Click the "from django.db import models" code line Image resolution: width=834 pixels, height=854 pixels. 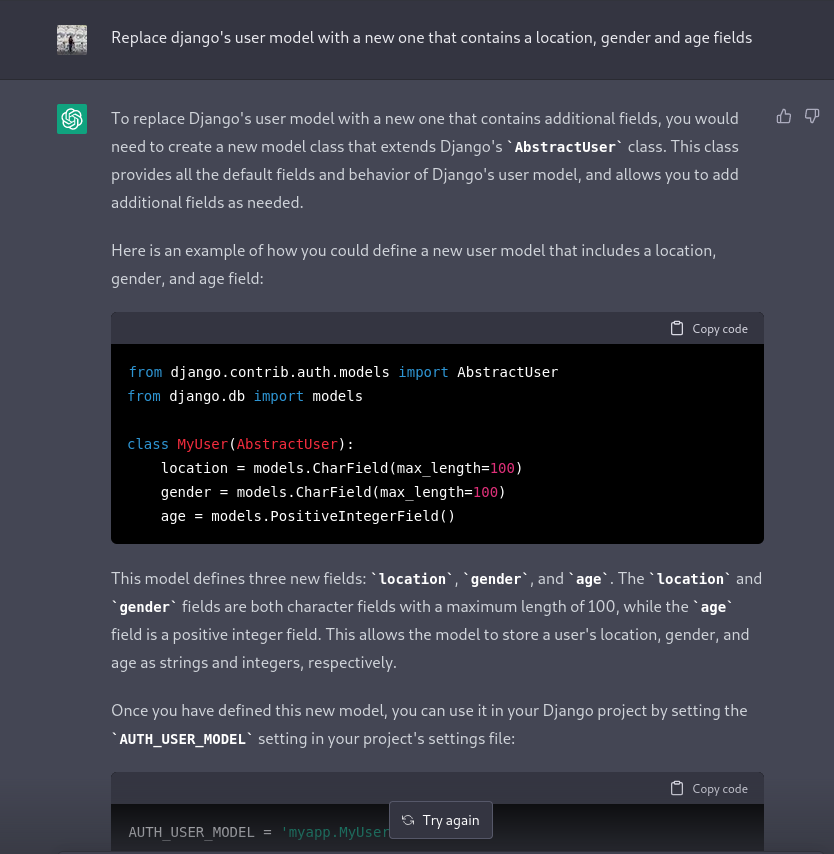pyautogui.click(x=245, y=396)
